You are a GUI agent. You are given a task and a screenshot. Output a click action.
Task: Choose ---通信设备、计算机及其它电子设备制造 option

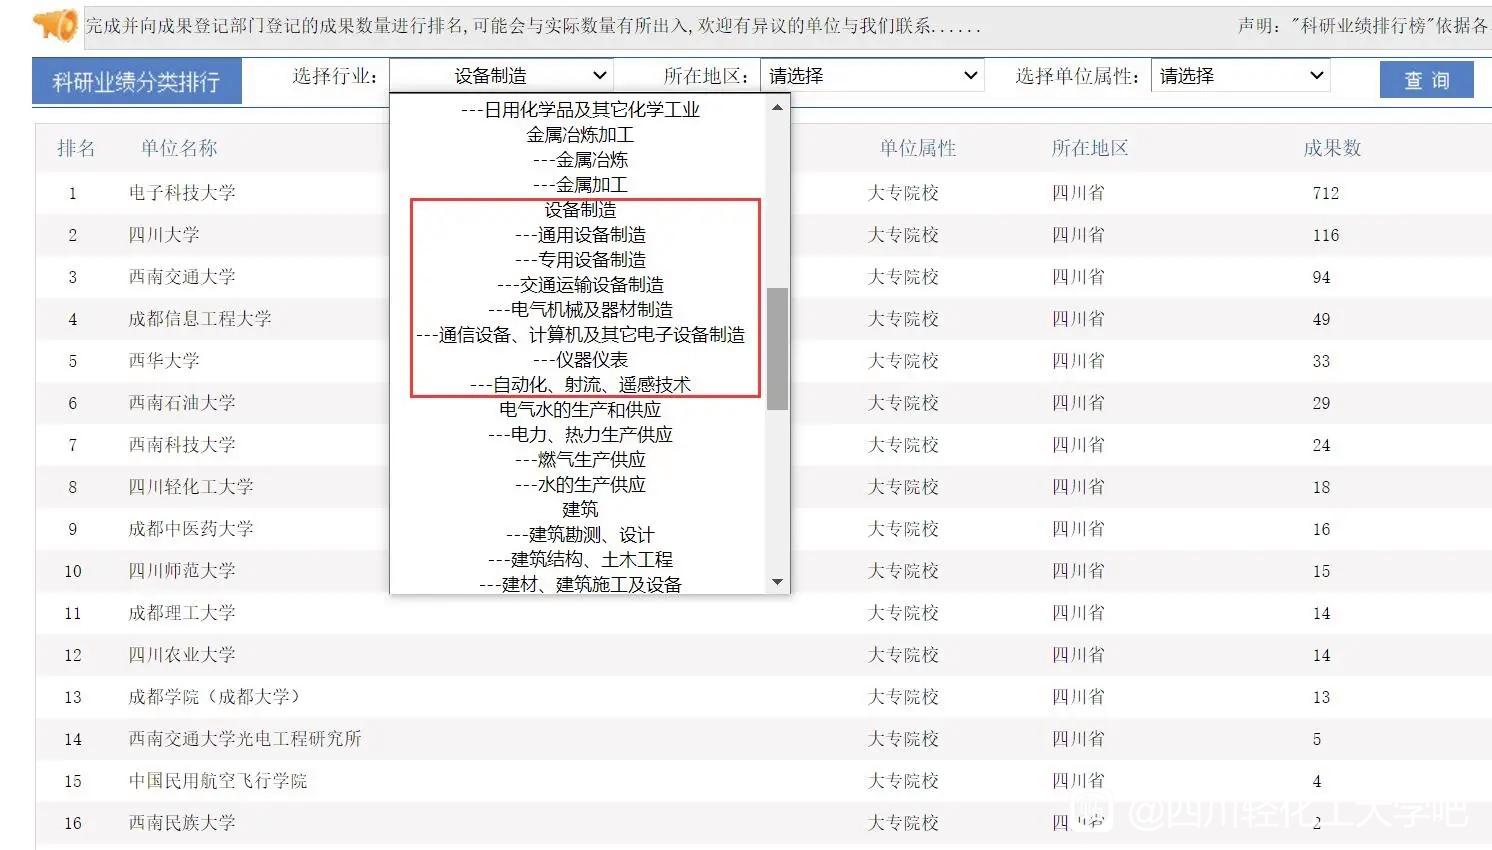tap(580, 335)
